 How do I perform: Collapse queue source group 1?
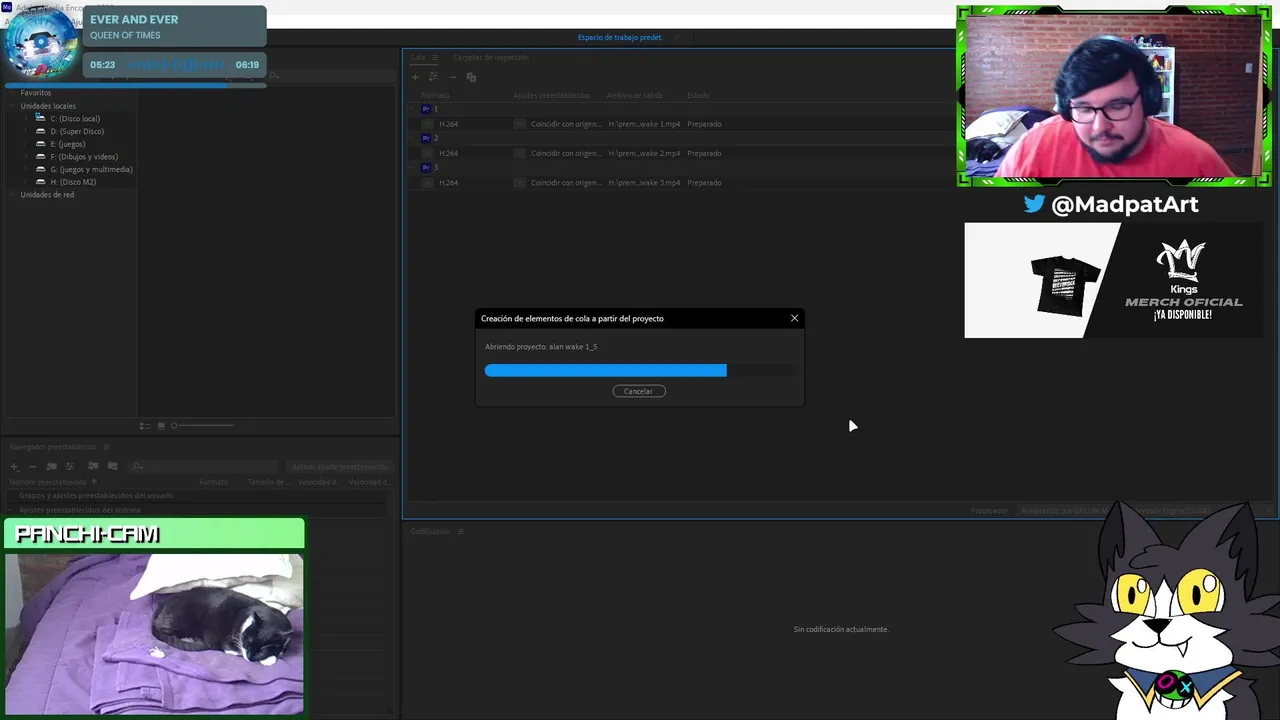[410, 108]
